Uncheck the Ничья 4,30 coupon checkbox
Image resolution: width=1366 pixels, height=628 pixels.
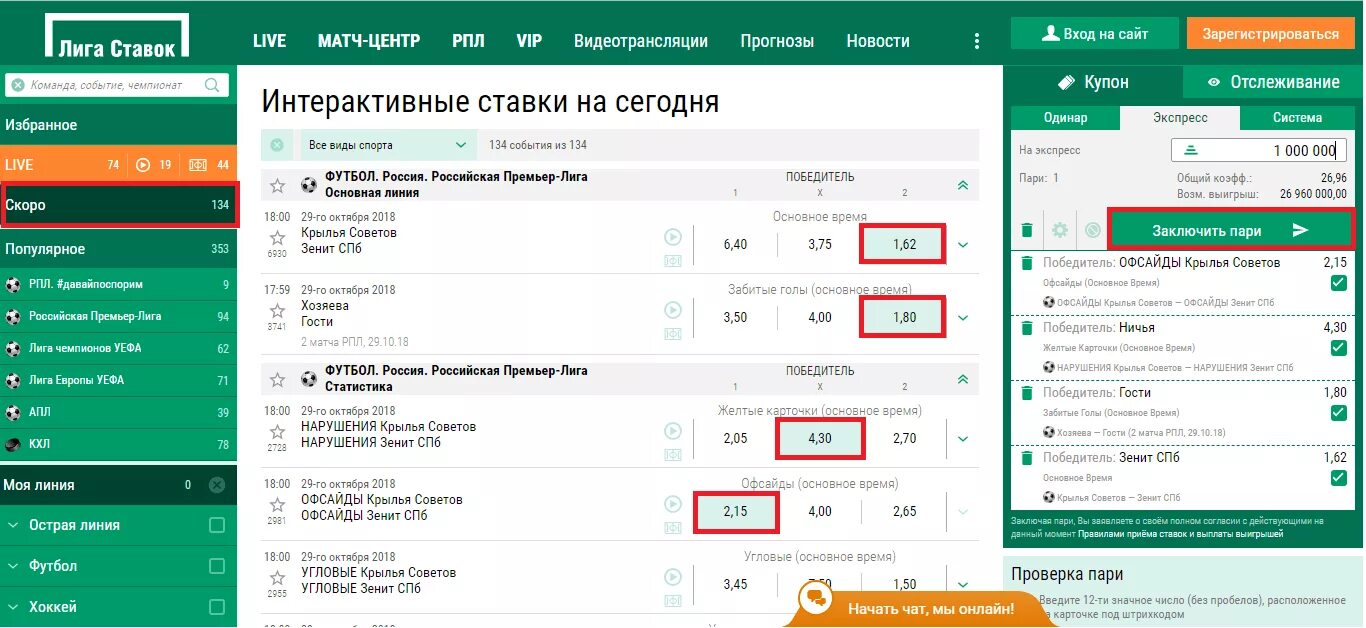1338,348
